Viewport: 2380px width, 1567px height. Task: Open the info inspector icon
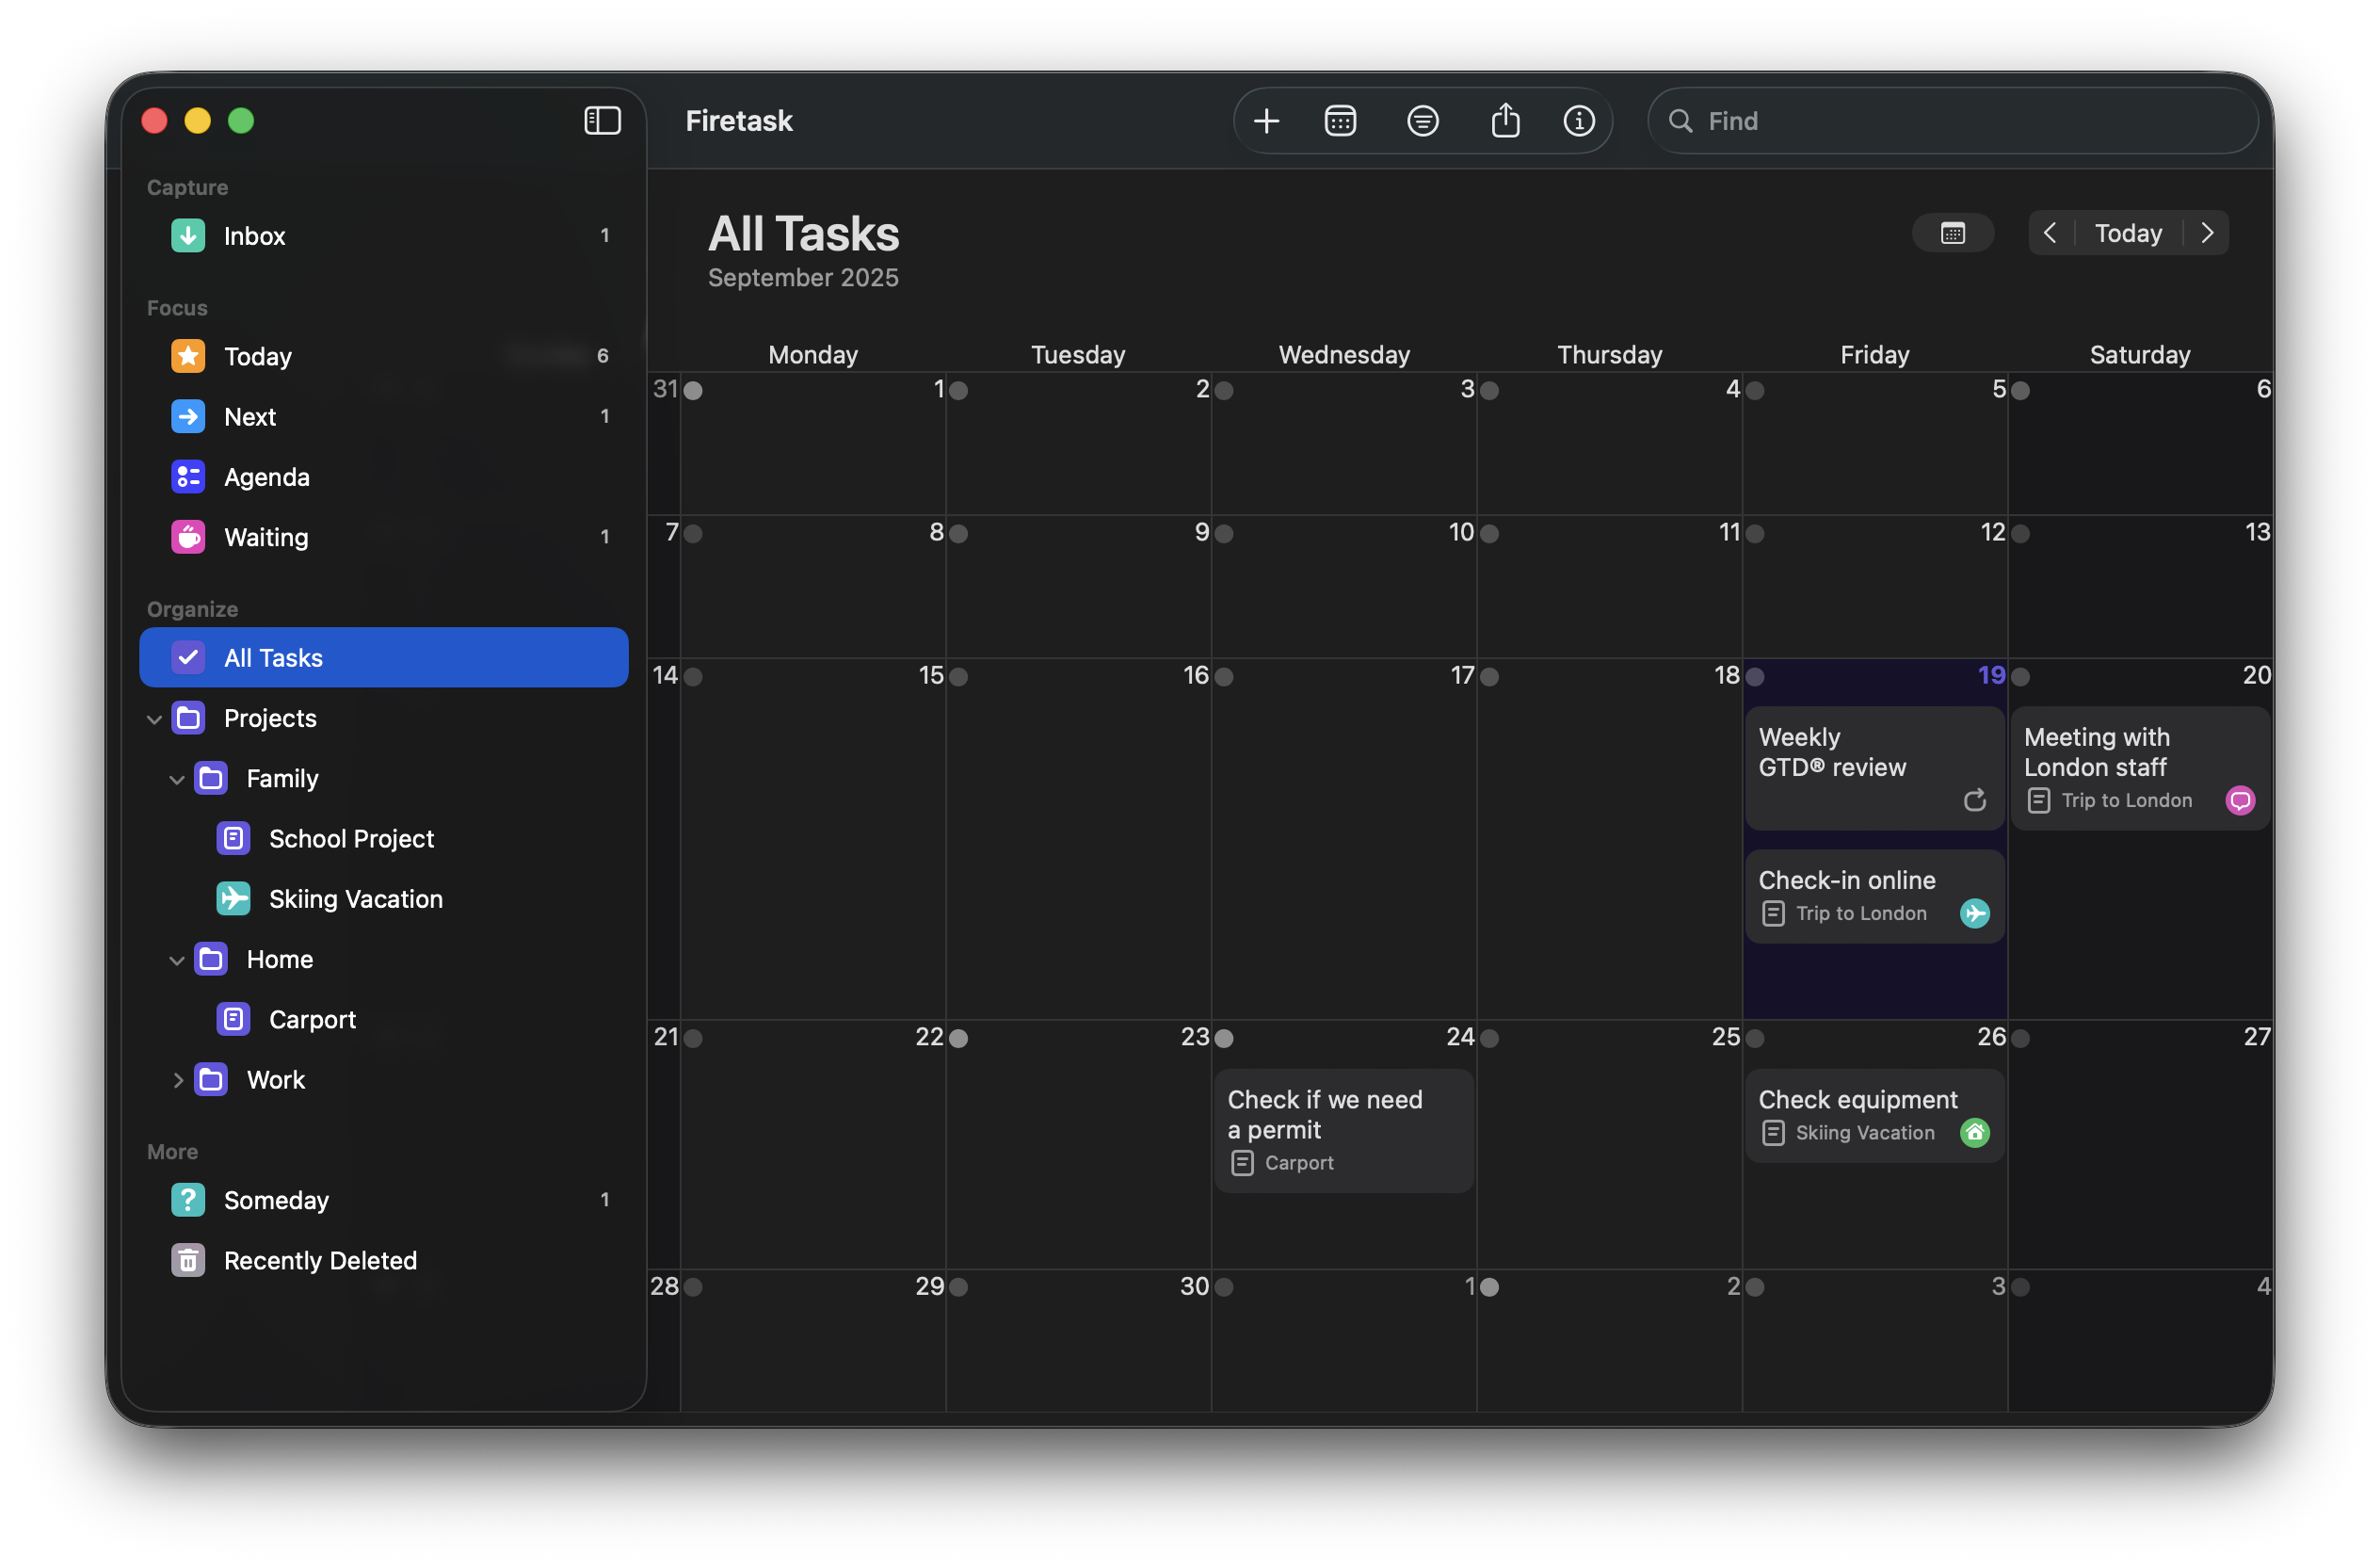click(x=1578, y=121)
